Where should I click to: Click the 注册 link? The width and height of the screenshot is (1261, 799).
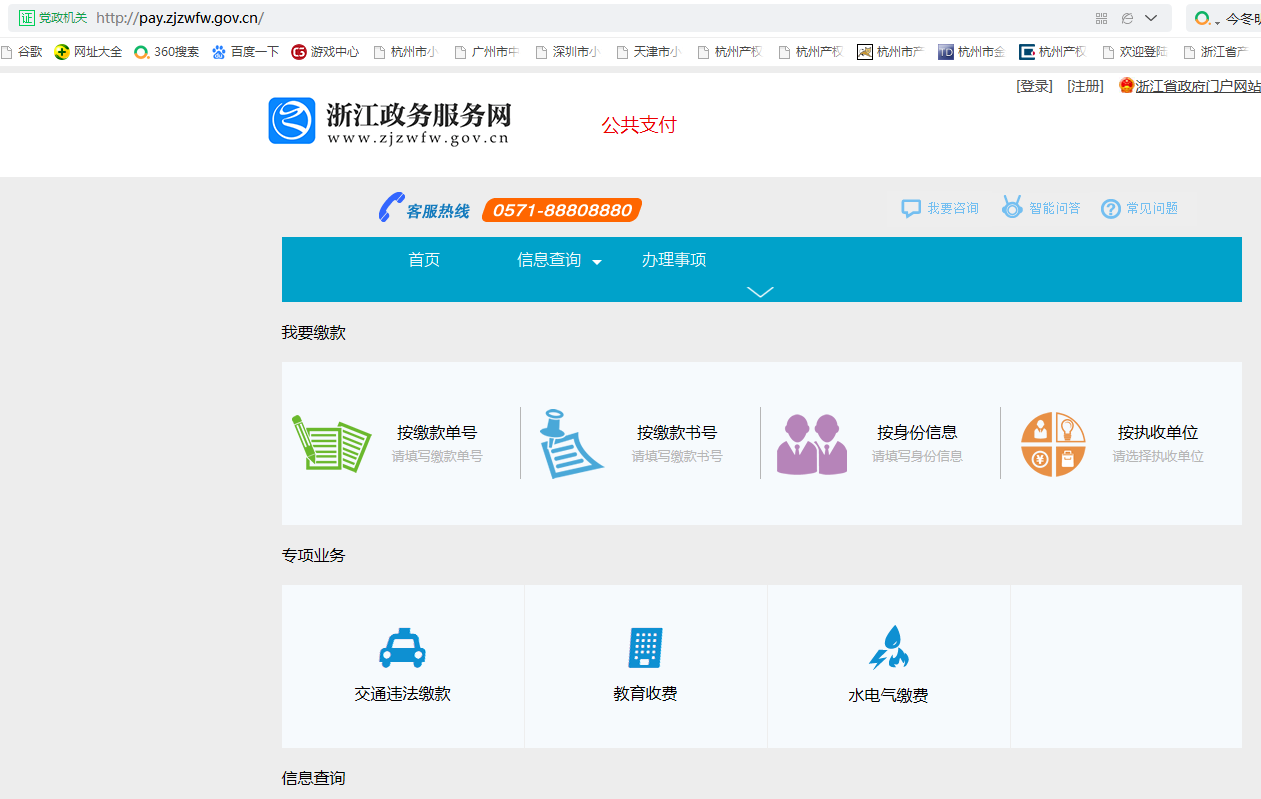1085,86
